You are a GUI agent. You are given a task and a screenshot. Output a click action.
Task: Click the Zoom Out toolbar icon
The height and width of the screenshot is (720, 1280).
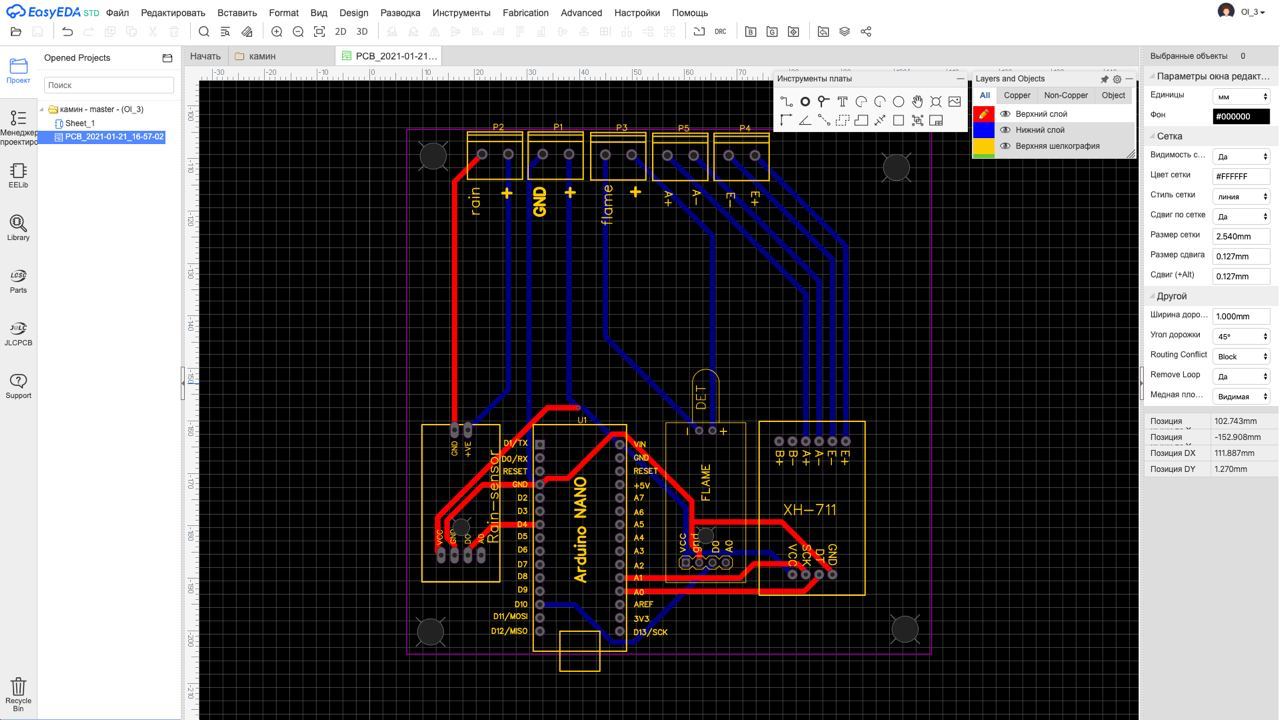click(x=298, y=32)
